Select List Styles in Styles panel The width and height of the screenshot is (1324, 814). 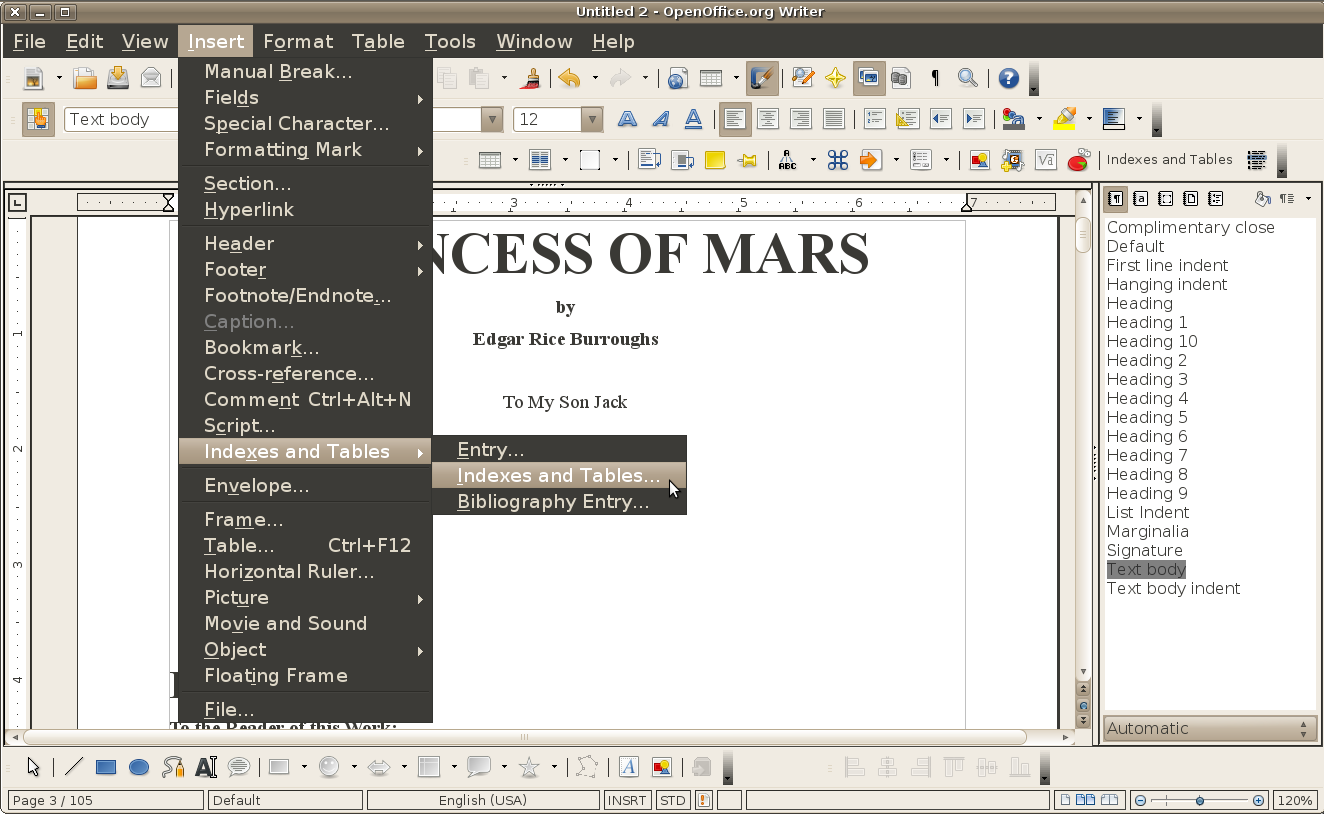[x=1215, y=199]
